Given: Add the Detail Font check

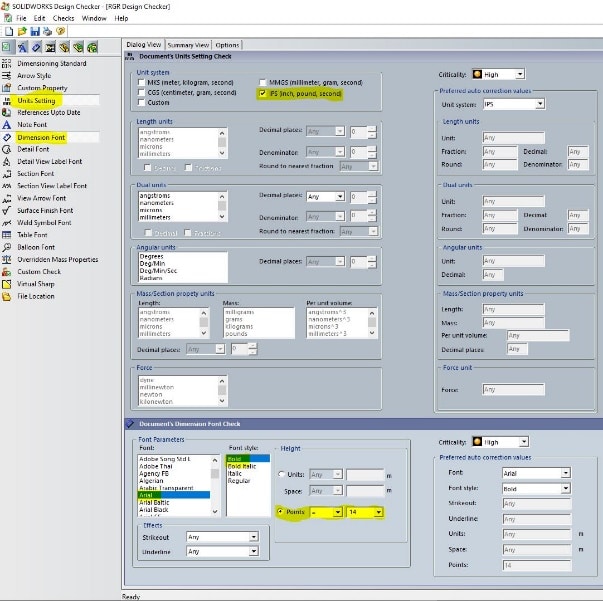Looking at the screenshot, I should (x=33, y=149).
